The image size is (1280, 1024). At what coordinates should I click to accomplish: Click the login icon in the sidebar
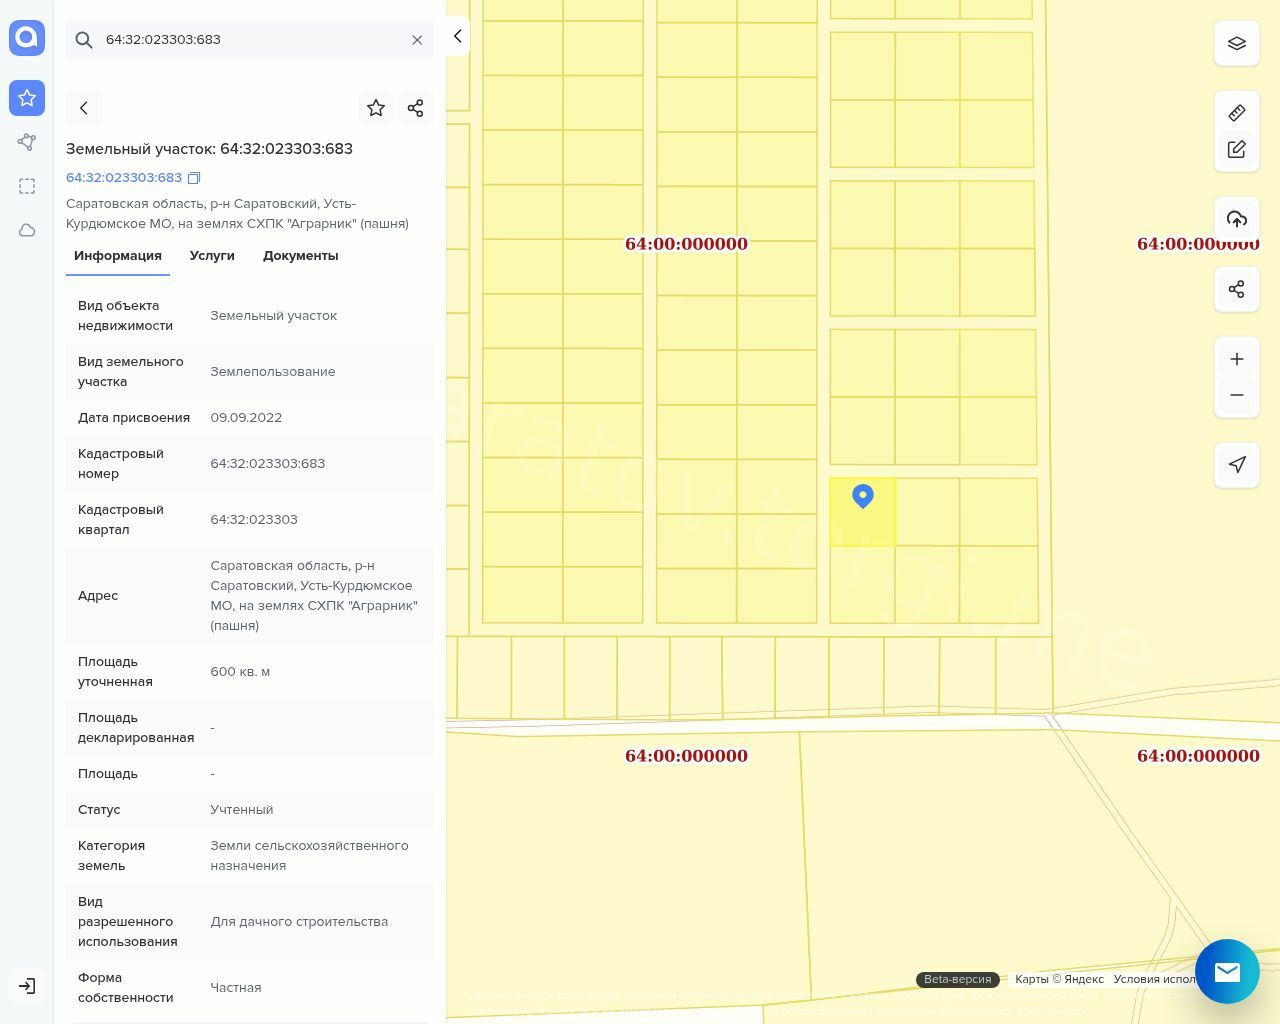[x=27, y=986]
